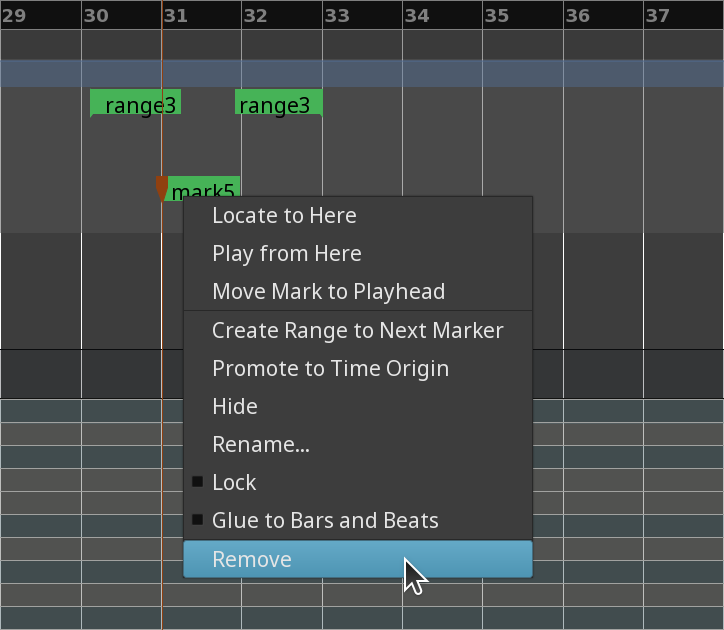This screenshot has height=630, width=724.
Task: Hide the marker via Hide entry
Action: 358,406
